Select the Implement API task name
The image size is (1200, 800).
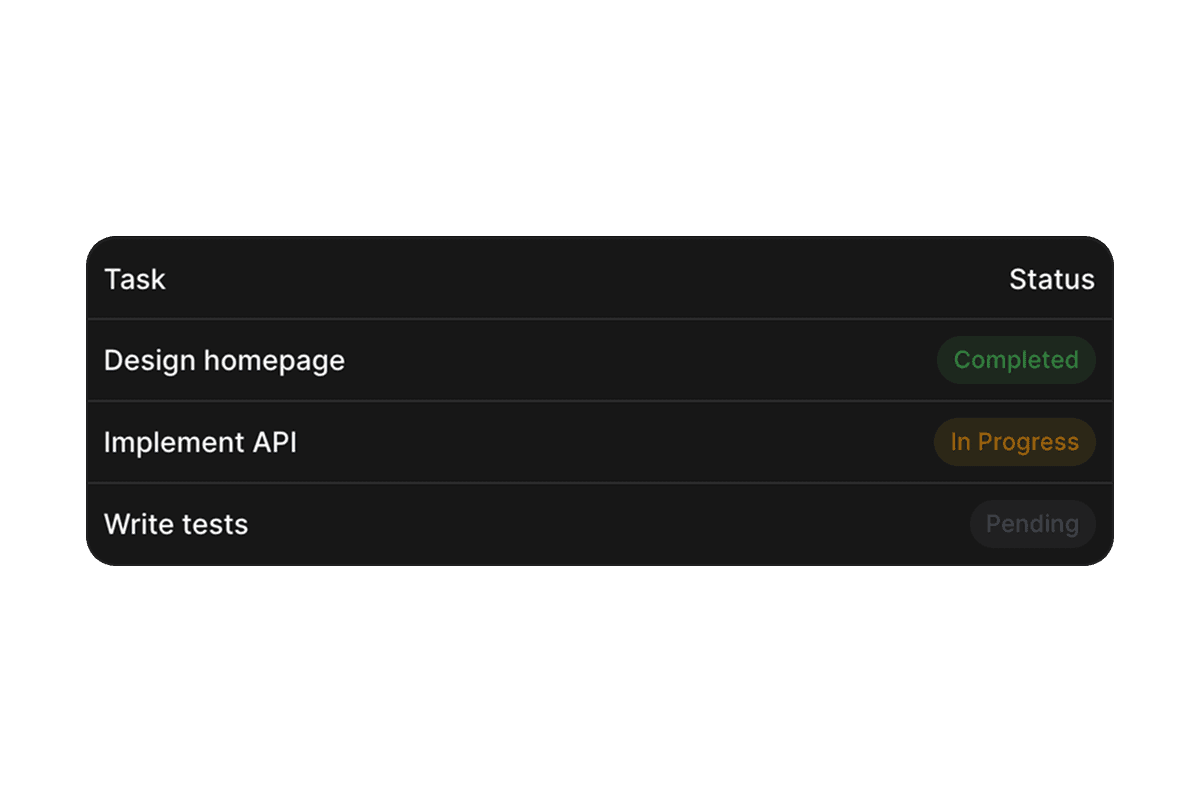(x=200, y=442)
